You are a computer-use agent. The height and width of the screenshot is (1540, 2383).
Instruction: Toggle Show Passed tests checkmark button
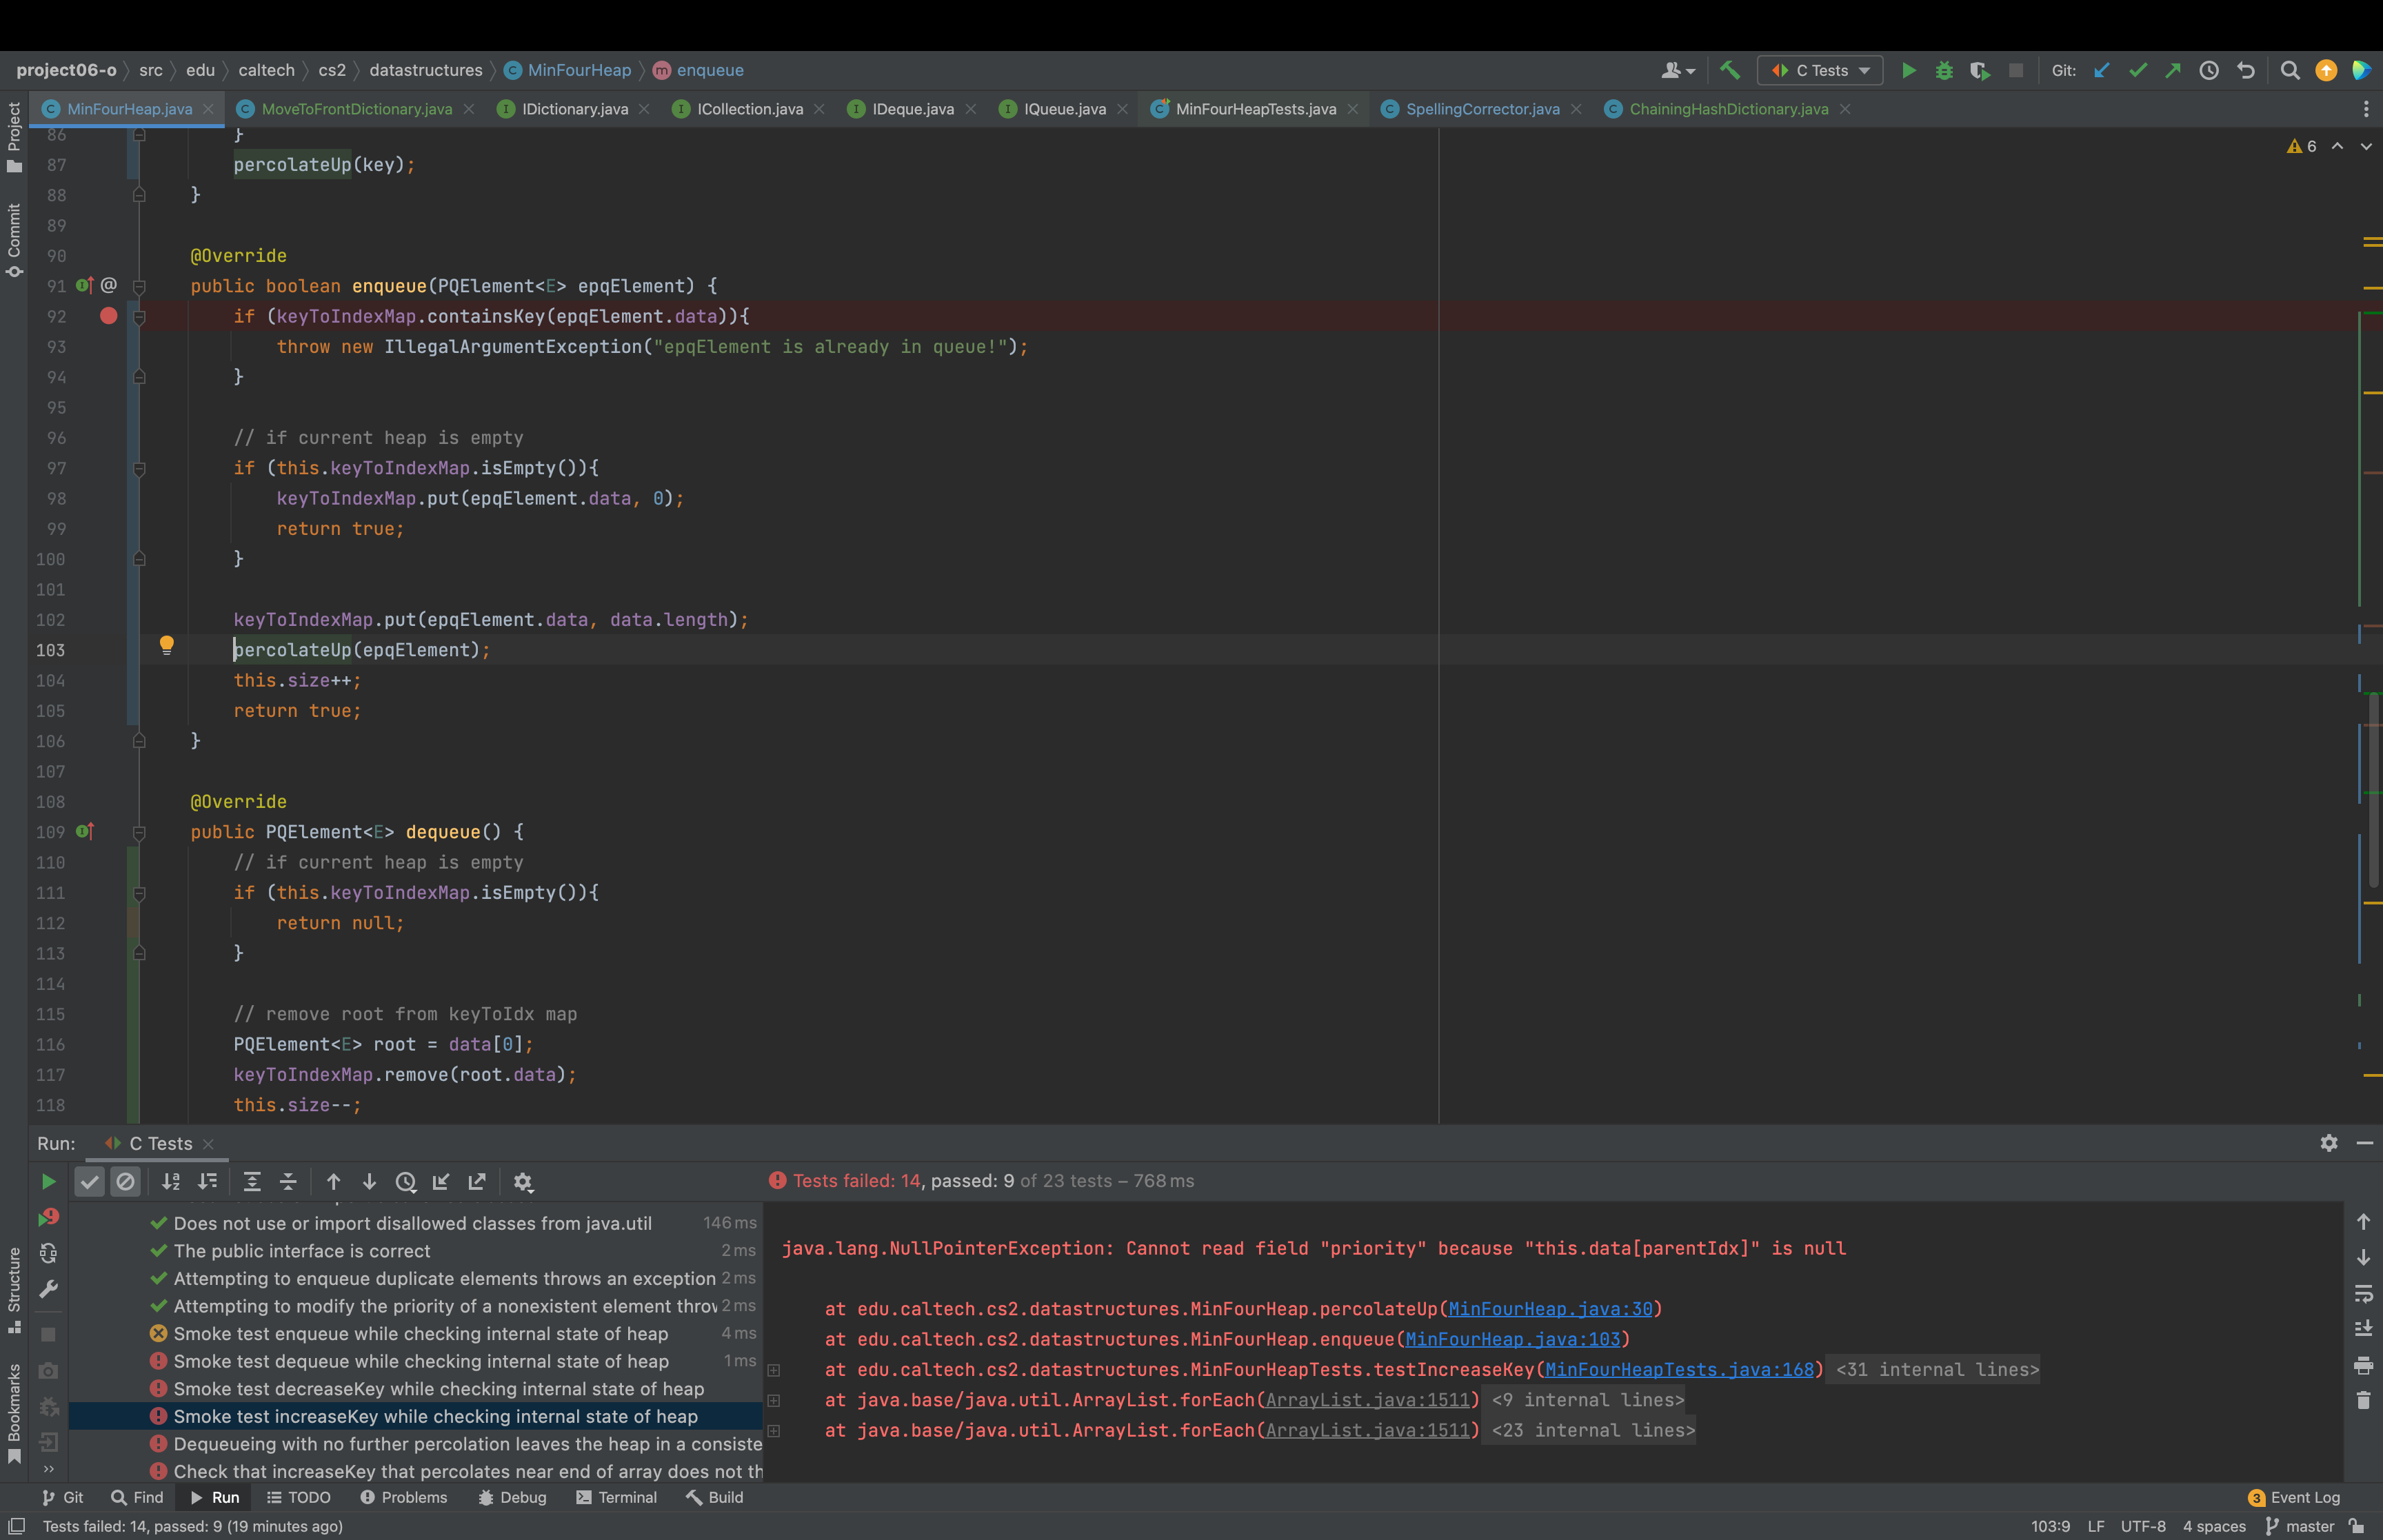coord(90,1181)
